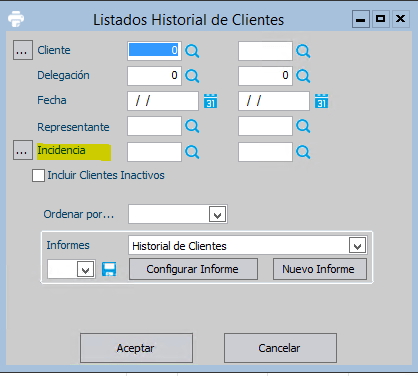418x376 pixels.
Task: Expand the Ordenar por dropdown
Action: point(217,214)
